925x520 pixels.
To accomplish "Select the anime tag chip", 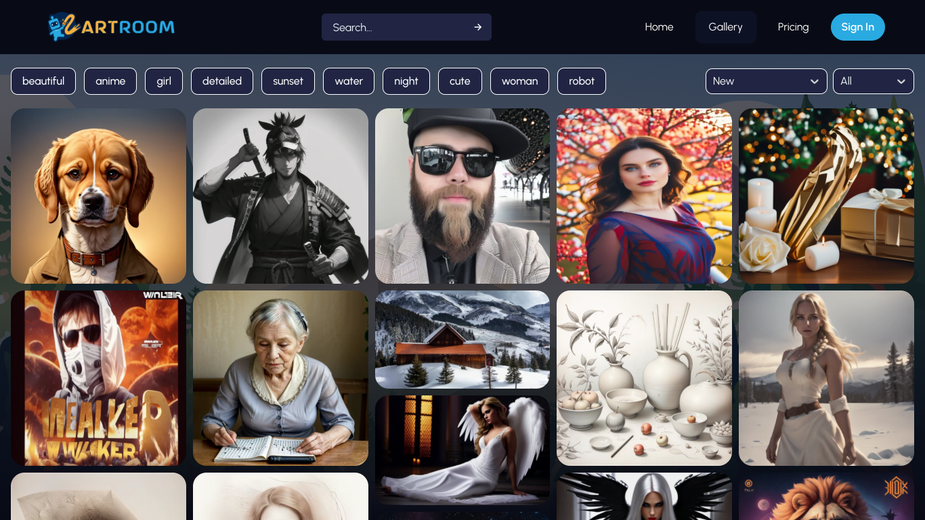I will click(110, 81).
